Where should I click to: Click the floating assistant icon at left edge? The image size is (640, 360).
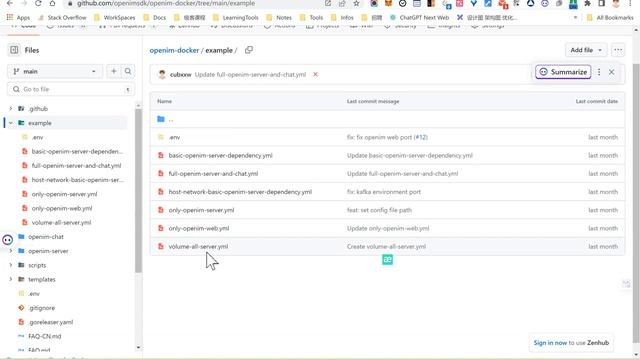tap(7, 240)
